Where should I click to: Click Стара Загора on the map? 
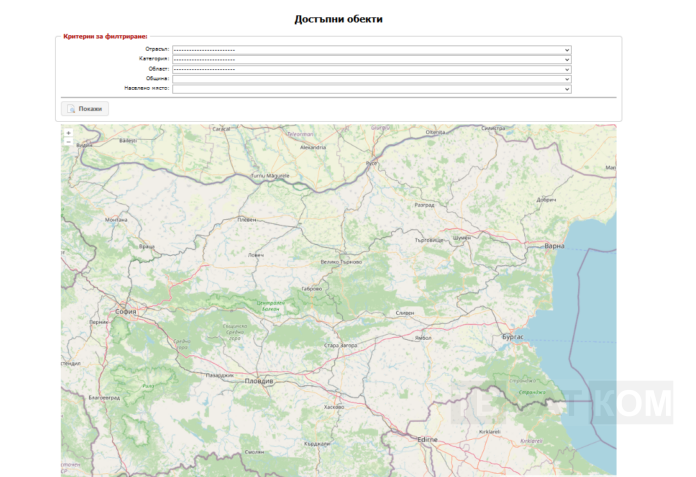(339, 345)
